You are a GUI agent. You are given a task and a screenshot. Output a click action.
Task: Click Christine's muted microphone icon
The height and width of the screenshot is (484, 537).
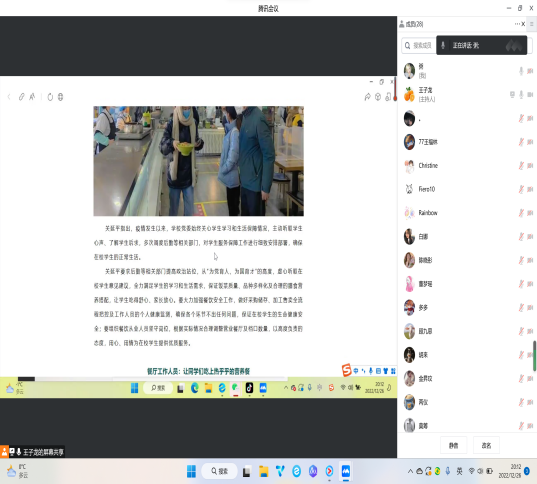(521, 165)
